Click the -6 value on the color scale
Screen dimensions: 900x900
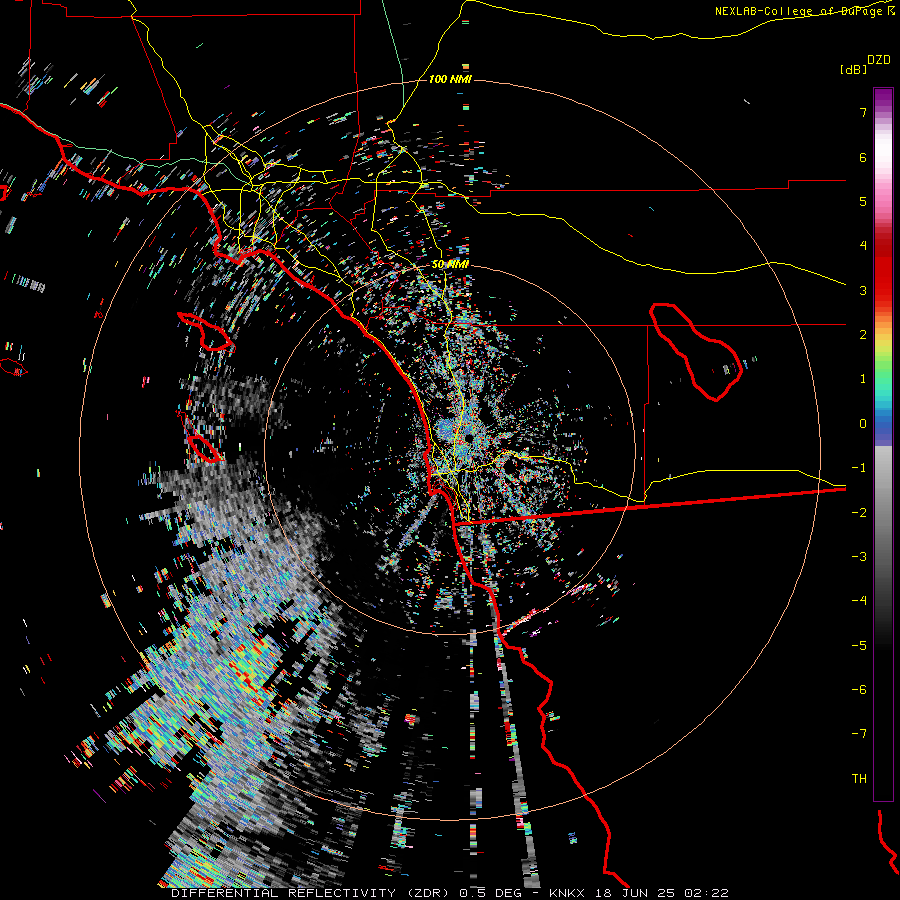(x=859, y=690)
